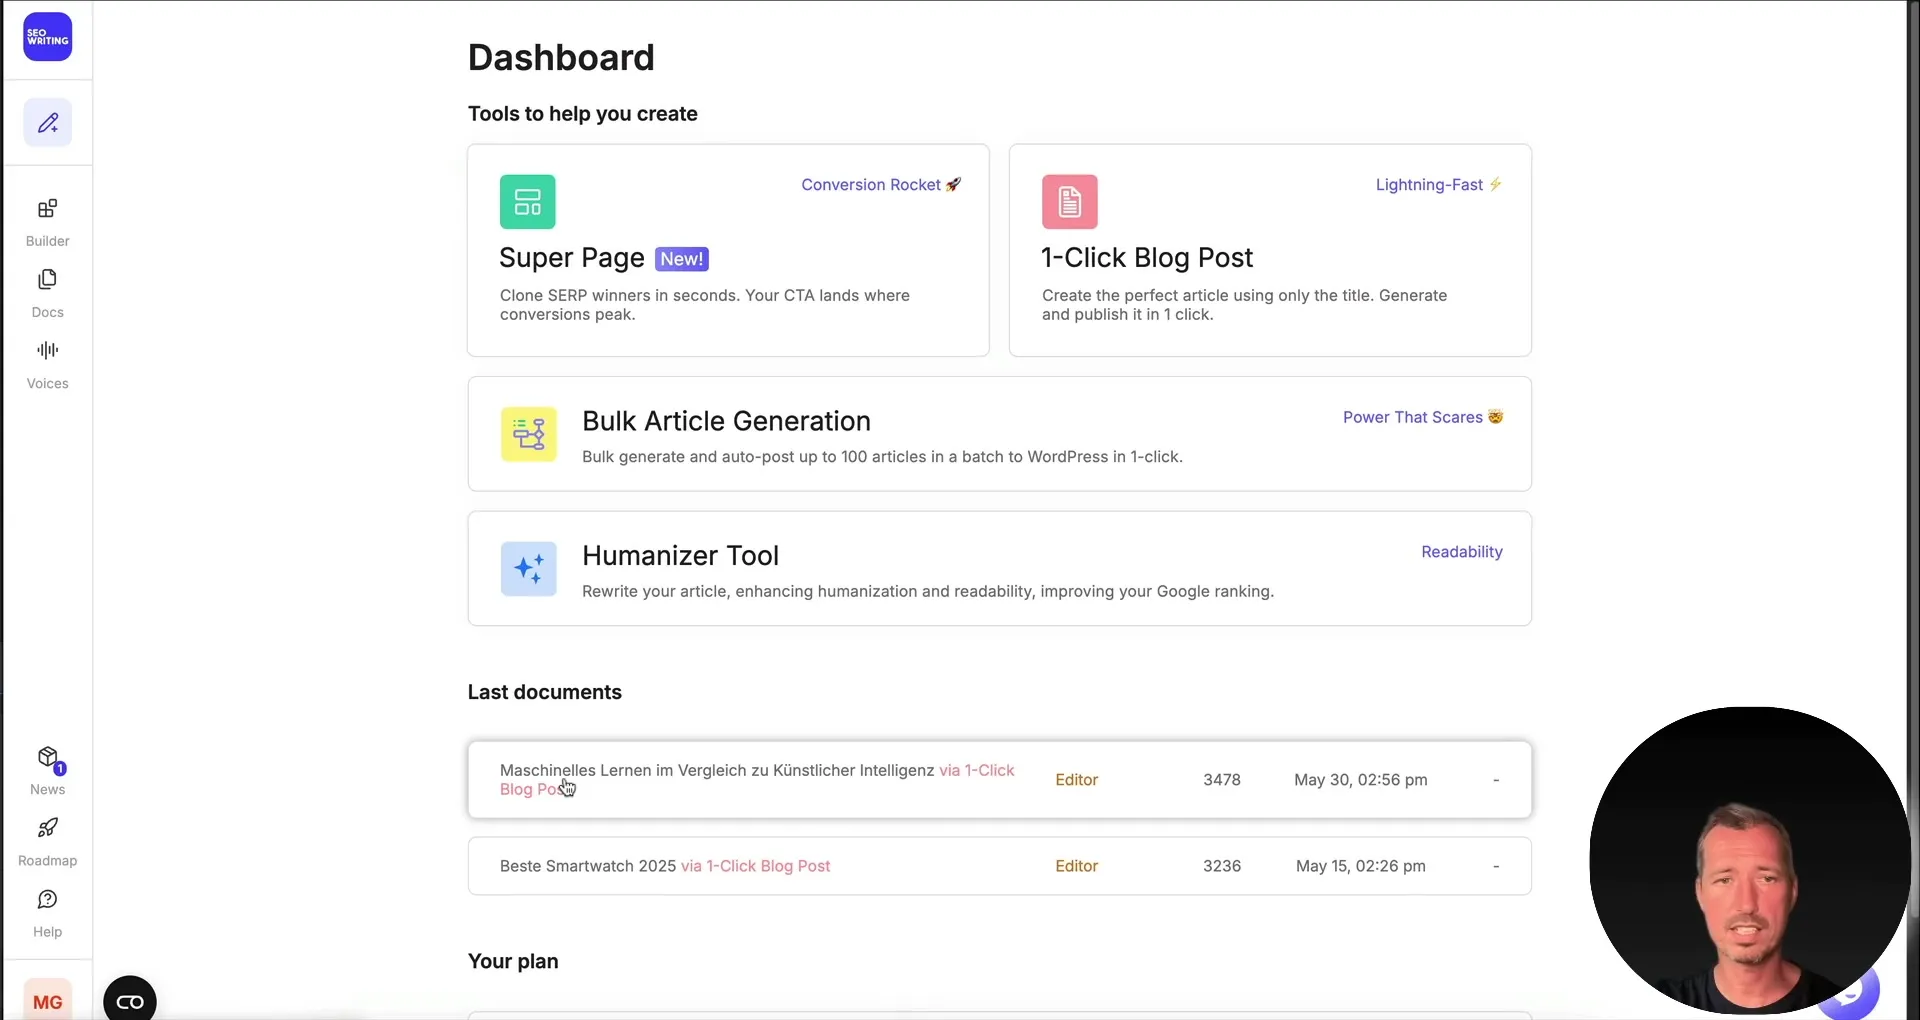The height and width of the screenshot is (1020, 1920).
Task: Open Beste Smartwatch 2025 via 1-Click link
Action: (757, 866)
